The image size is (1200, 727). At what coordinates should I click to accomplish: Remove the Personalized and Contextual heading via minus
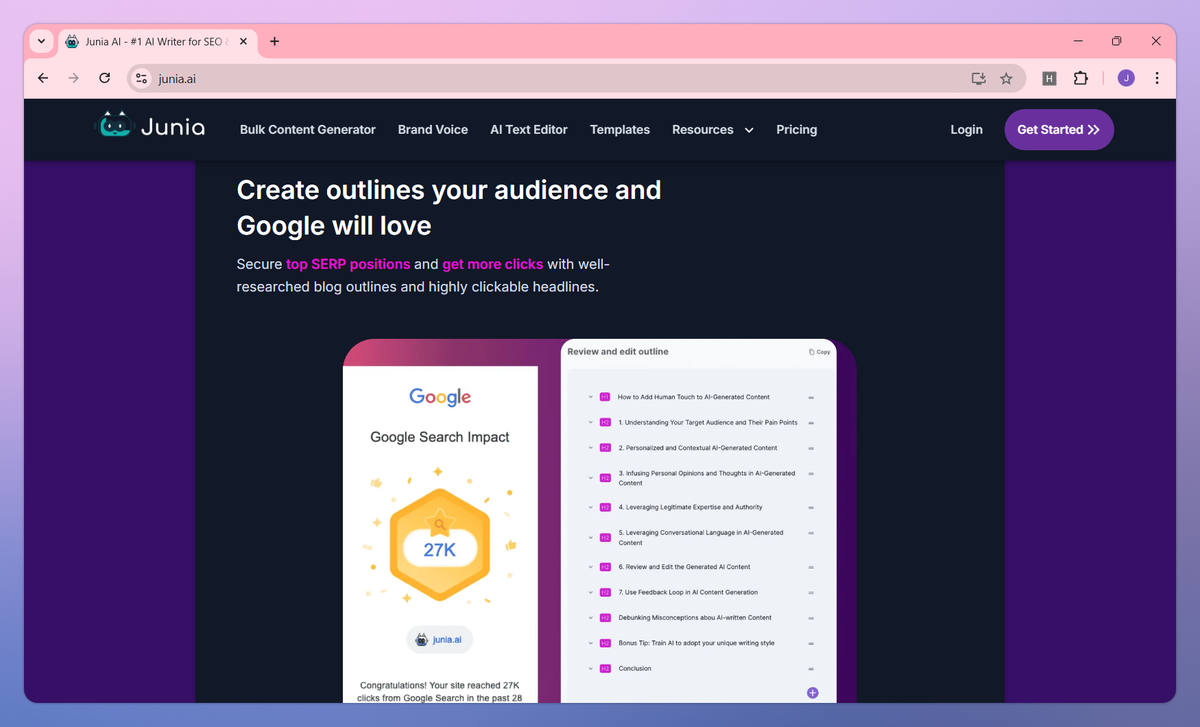click(x=811, y=448)
